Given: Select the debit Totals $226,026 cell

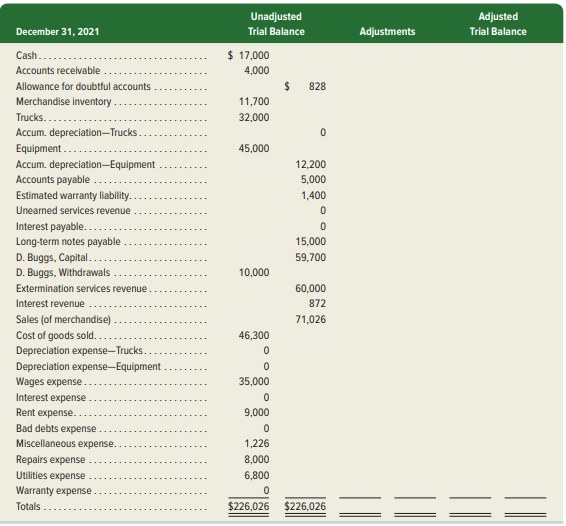Looking at the screenshot, I should [x=248, y=507].
